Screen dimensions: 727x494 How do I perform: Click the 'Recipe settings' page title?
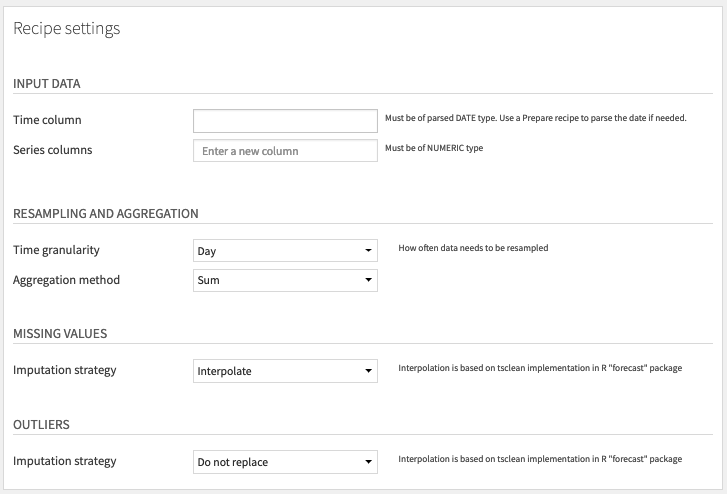point(66,28)
